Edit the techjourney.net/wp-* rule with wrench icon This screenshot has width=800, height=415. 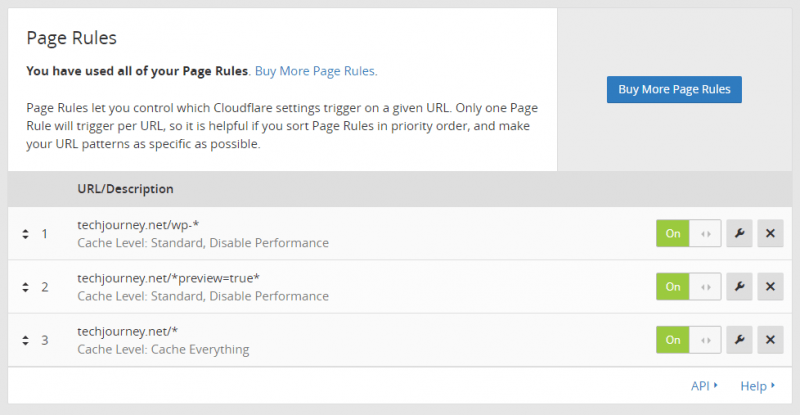[x=739, y=233]
